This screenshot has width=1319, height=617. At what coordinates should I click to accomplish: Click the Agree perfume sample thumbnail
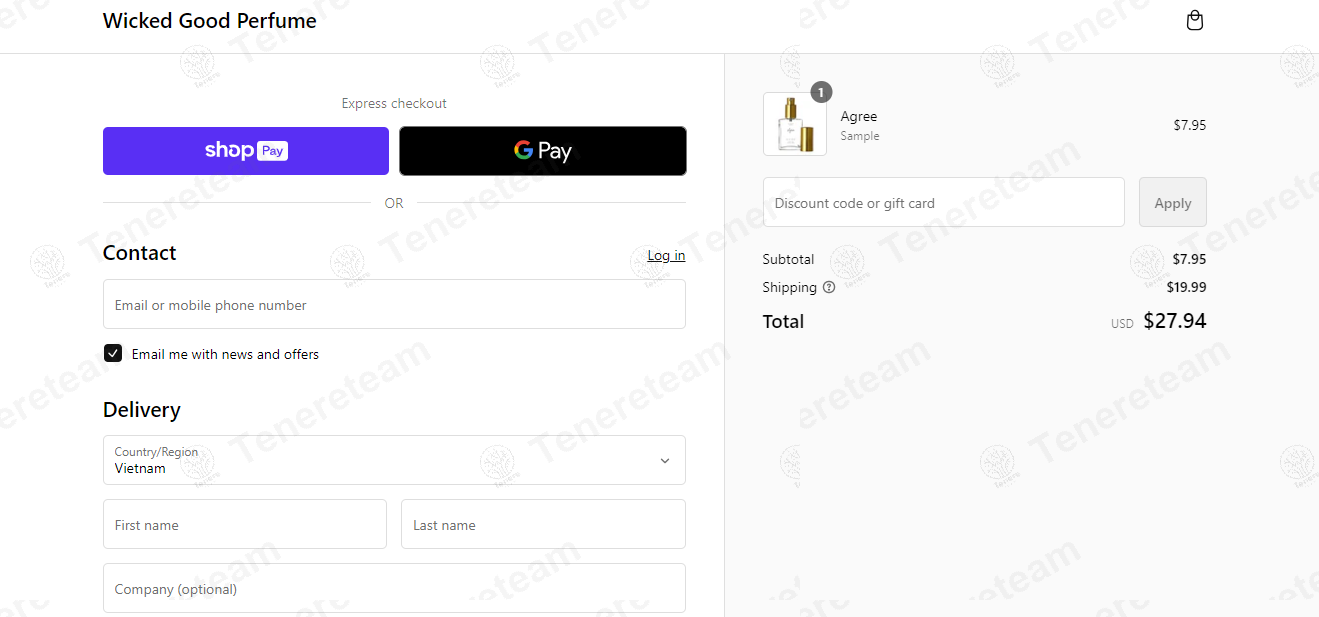(x=795, y=124)
